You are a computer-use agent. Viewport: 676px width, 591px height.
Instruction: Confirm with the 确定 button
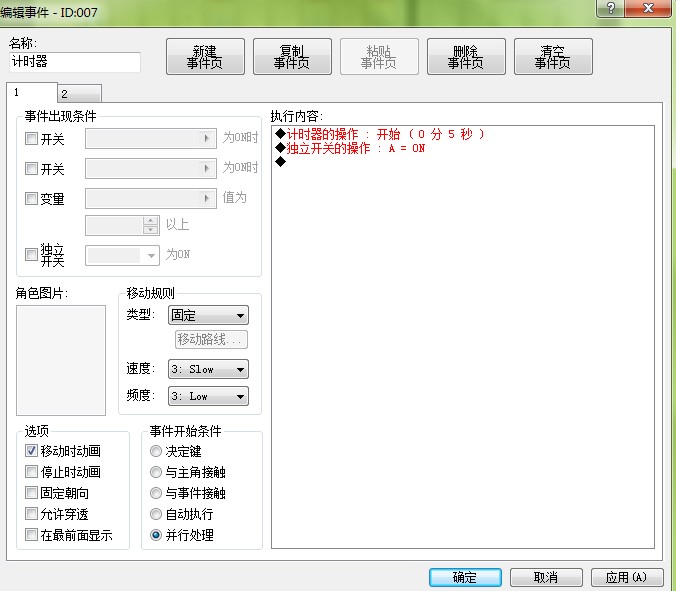(x=465, y=577)
